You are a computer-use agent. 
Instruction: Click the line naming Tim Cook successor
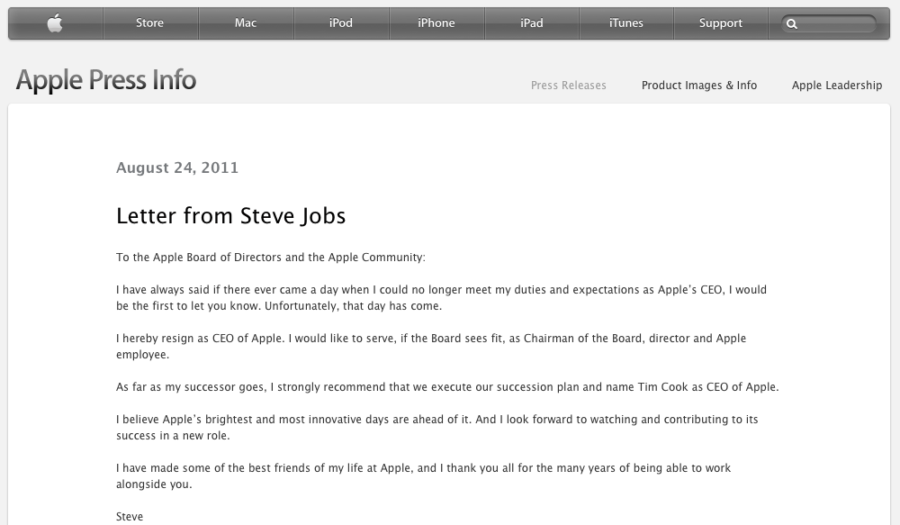pyautogui.click(x=448, y=387)
